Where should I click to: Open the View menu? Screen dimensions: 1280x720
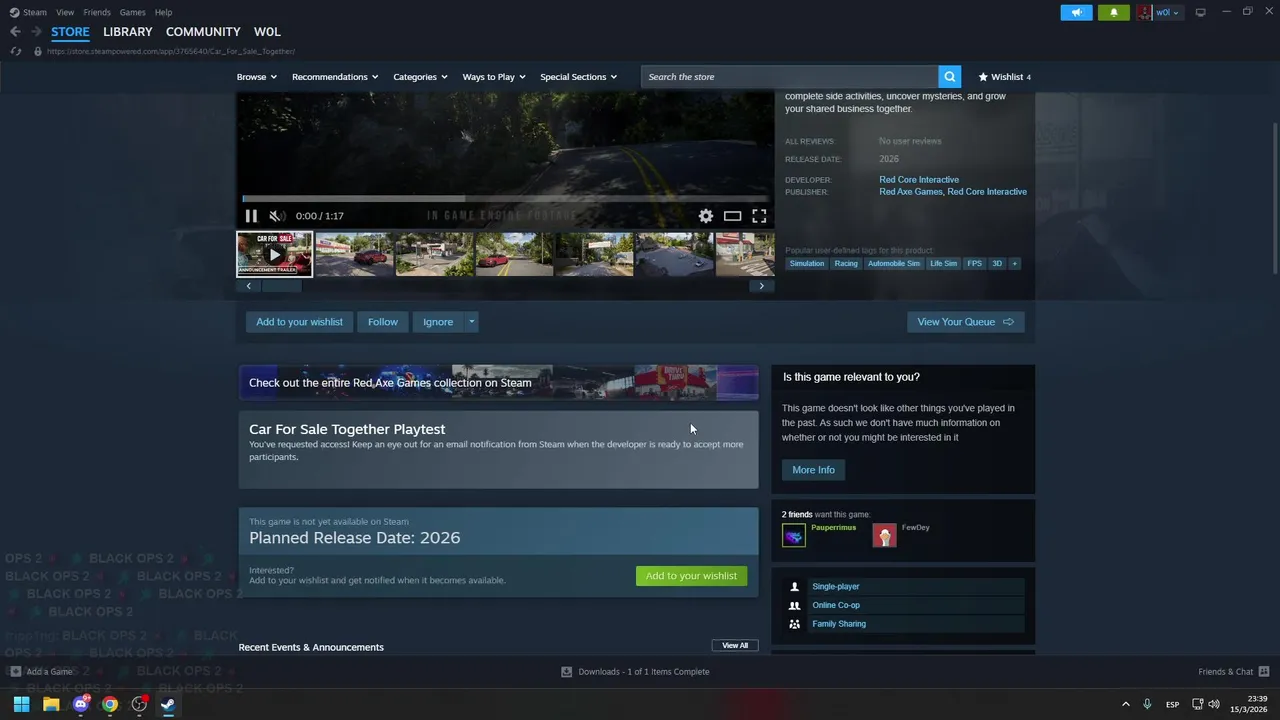click(x=65, y=12)
